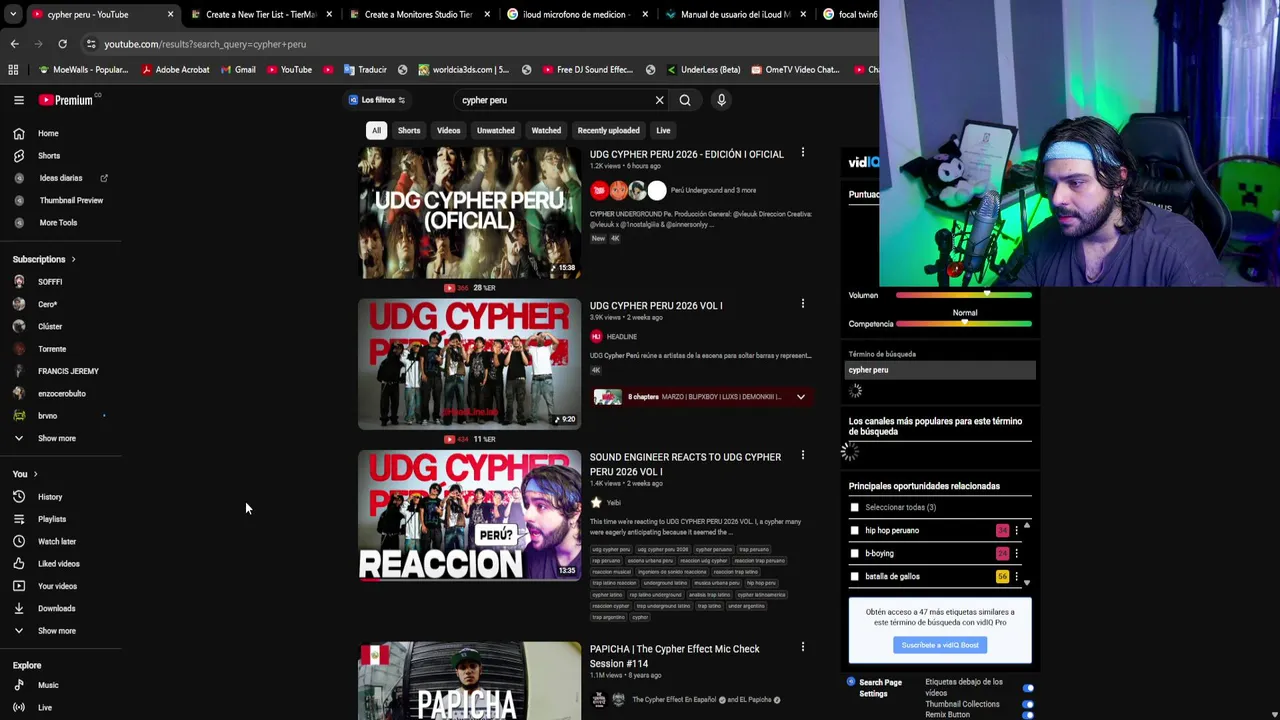Open options menu for UDG CYPHER PERU 2026 VOL I
The width and height of the screenshot is (1280, 720).
click(x=802, y=304)
